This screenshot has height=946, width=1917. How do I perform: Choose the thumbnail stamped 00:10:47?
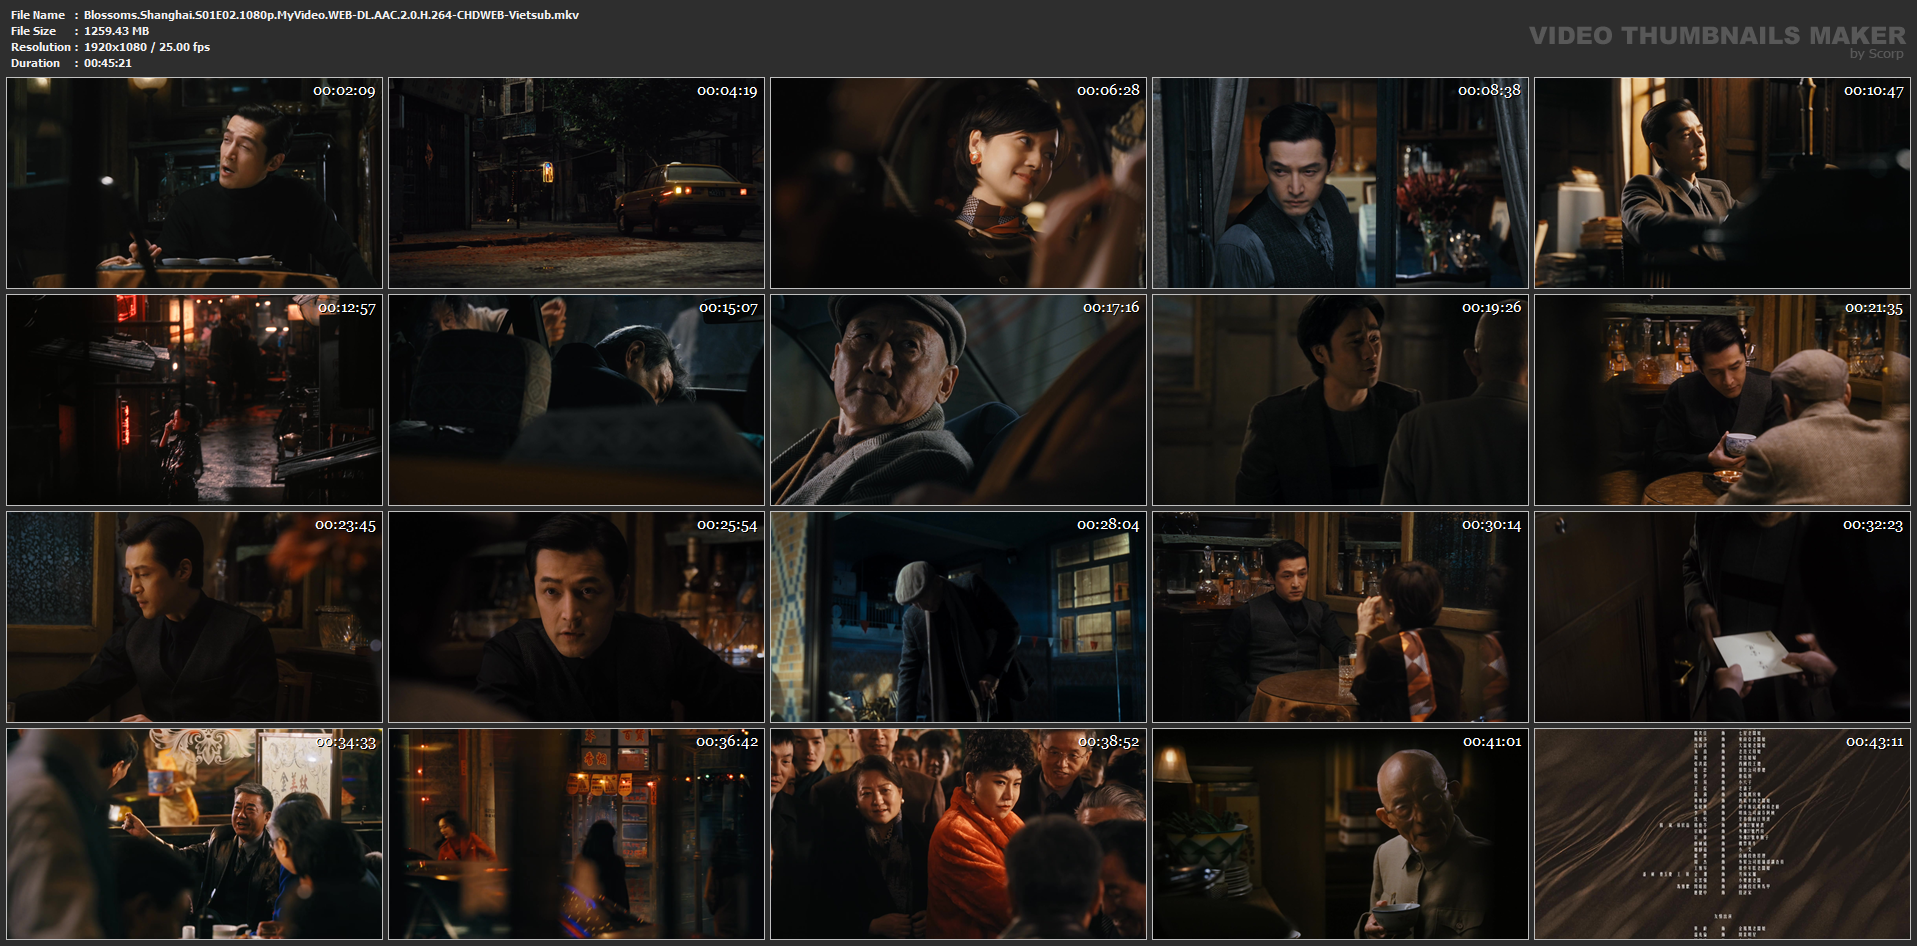1722,183
